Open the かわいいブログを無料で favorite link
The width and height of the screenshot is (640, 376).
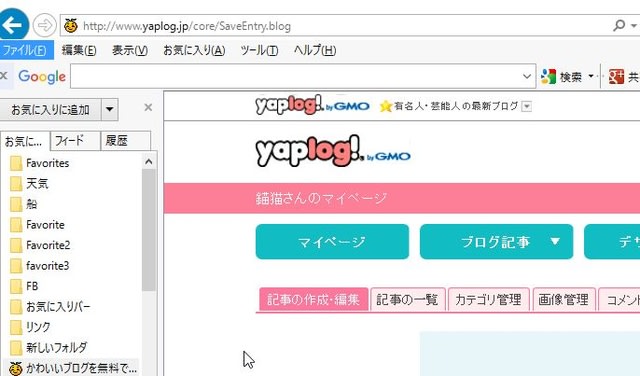pos(73,368)
